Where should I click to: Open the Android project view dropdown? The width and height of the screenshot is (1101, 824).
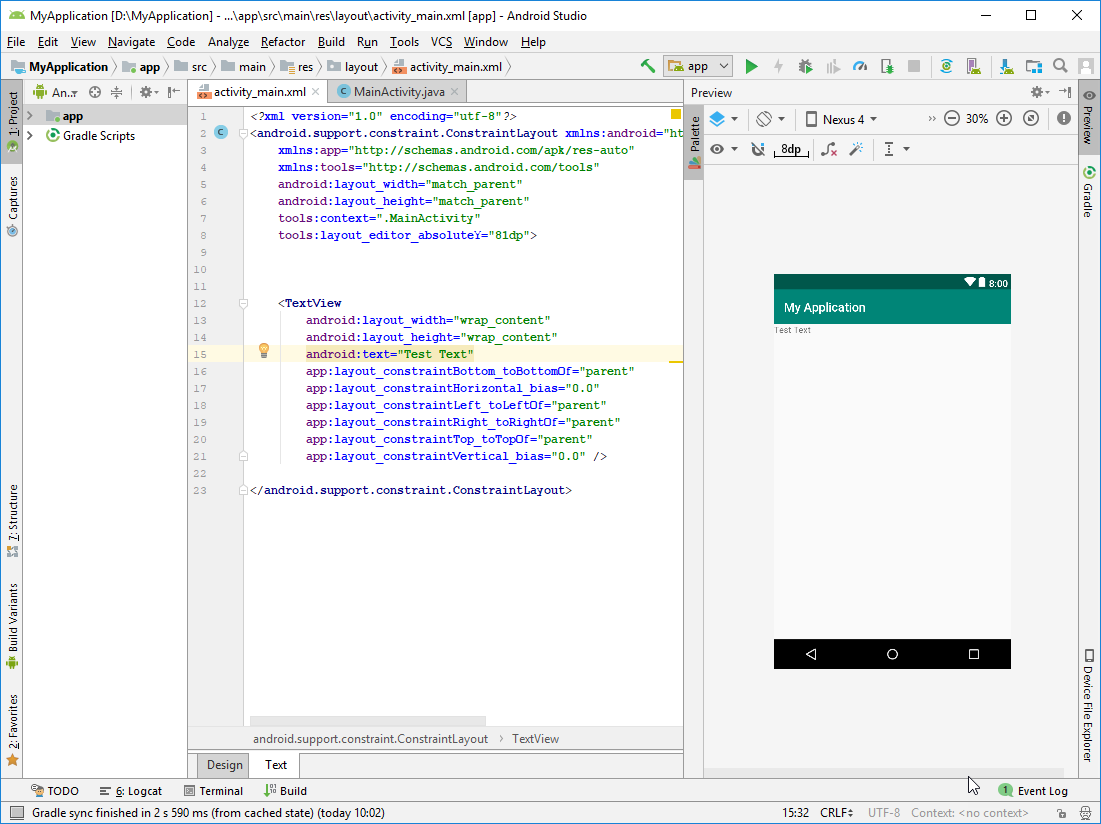point(55,92)
